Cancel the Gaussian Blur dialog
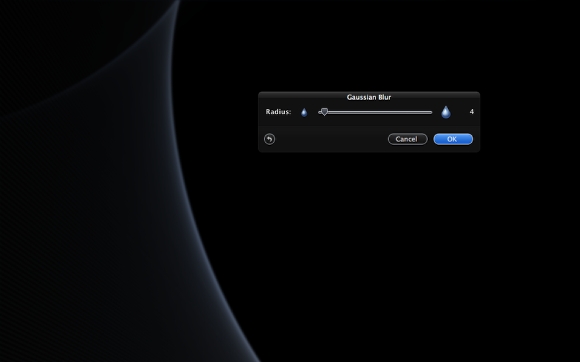The image size is (580, 362). [407, 139]
